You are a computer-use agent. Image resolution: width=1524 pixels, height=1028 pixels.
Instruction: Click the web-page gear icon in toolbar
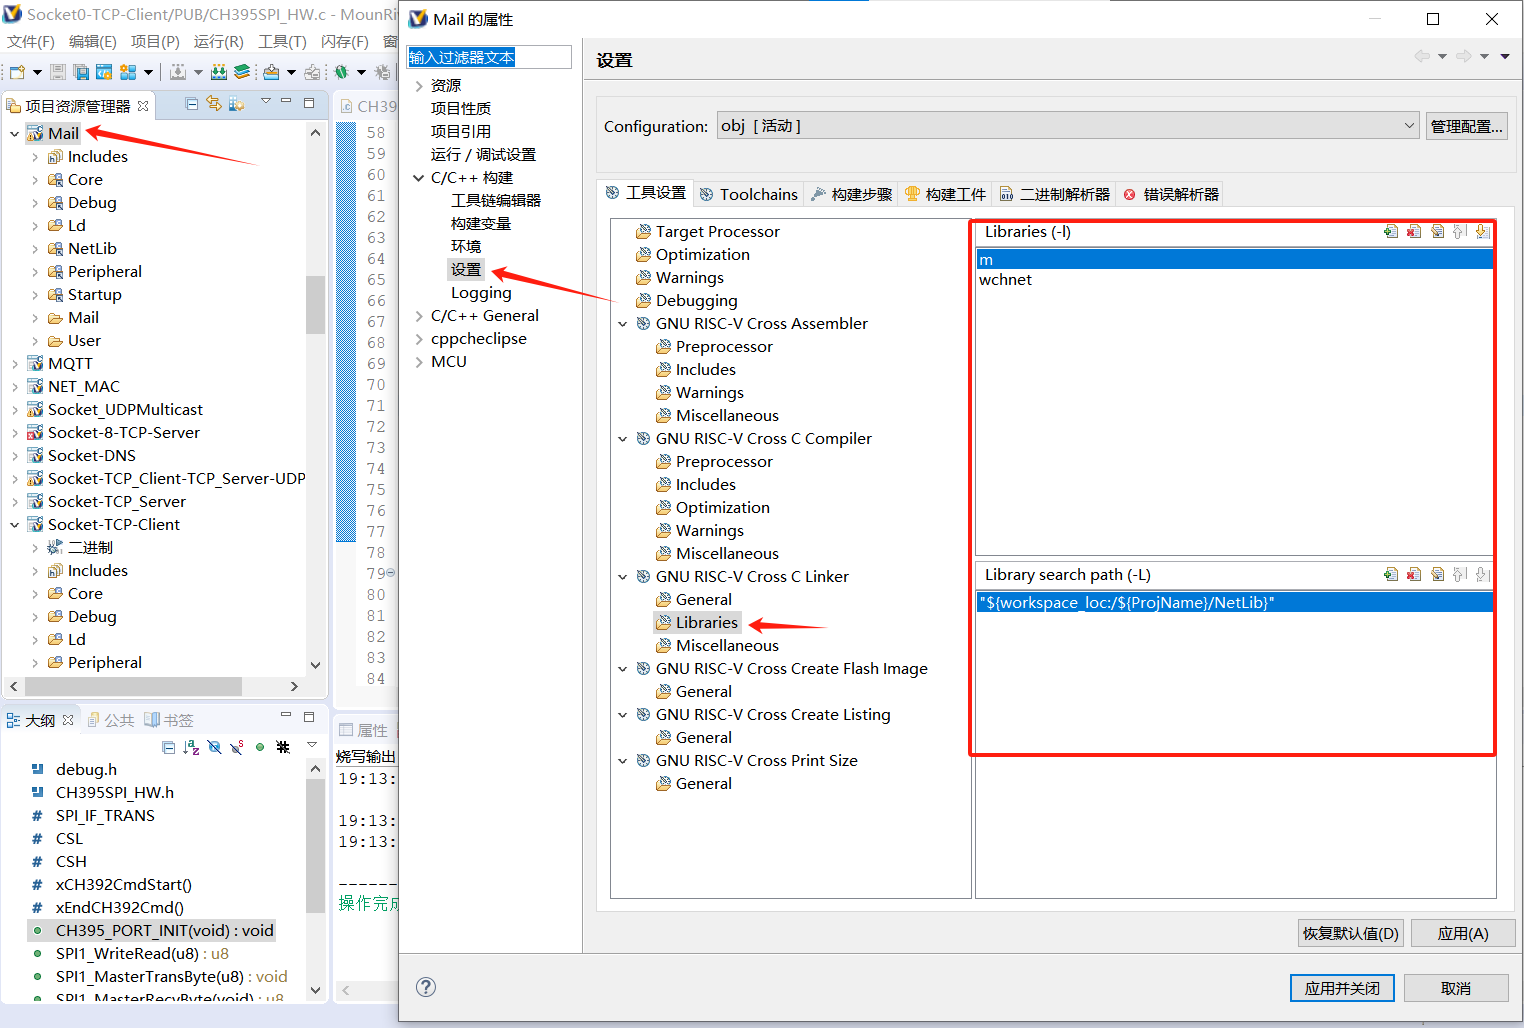104,72
